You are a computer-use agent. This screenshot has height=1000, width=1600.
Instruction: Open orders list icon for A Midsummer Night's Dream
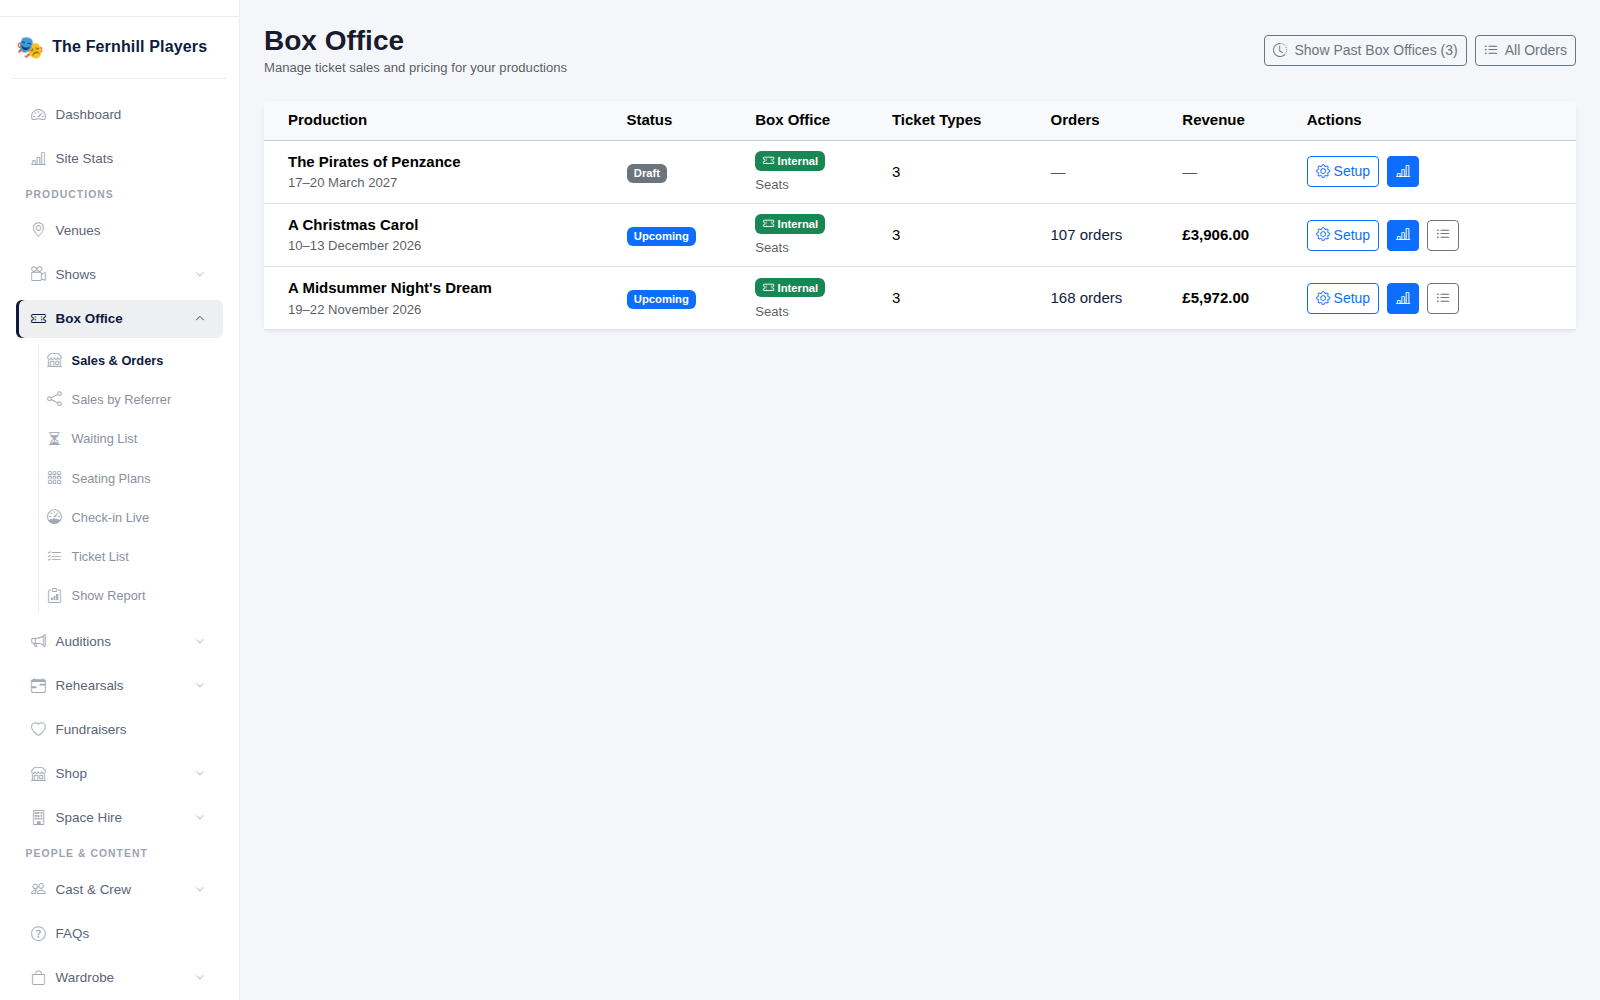(x=1442, y=298)
